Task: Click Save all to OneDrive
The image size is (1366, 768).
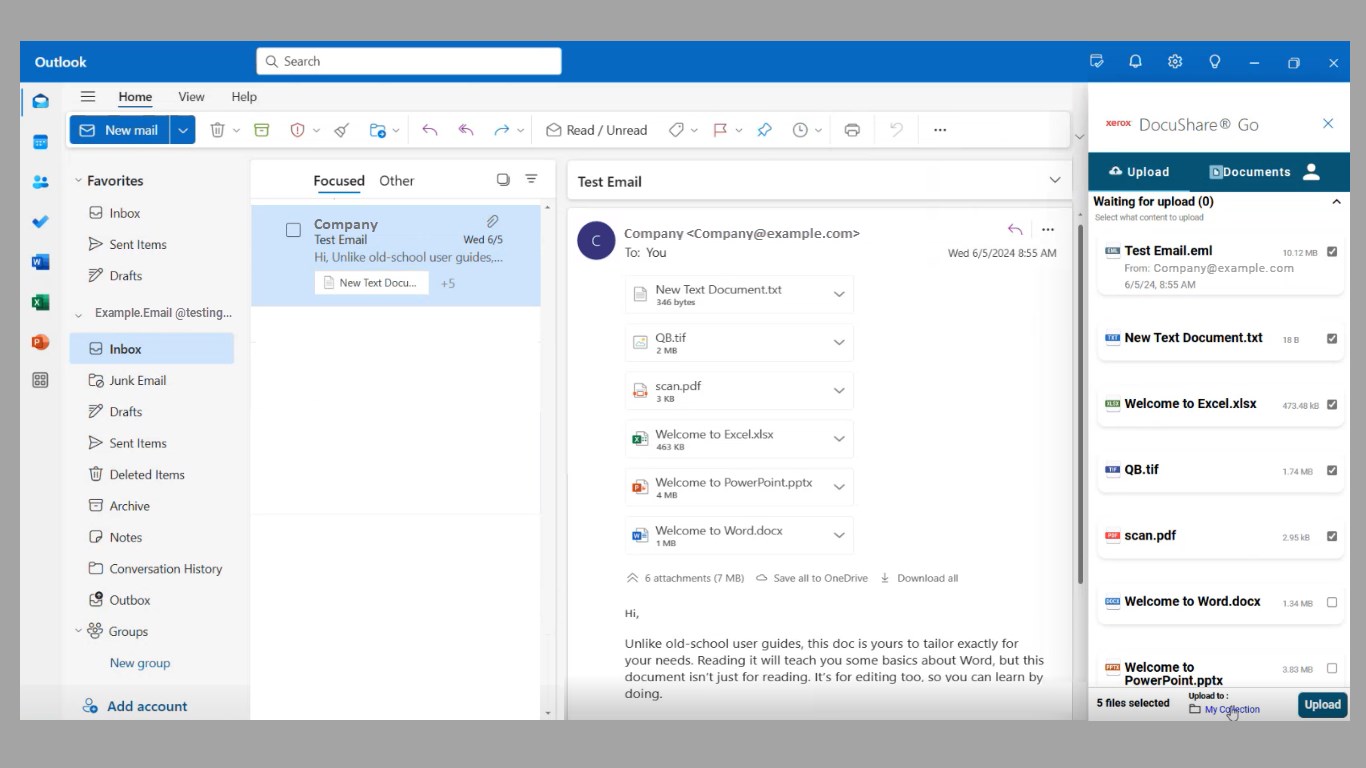Action: pyautogui.click(x=811, y=578)
